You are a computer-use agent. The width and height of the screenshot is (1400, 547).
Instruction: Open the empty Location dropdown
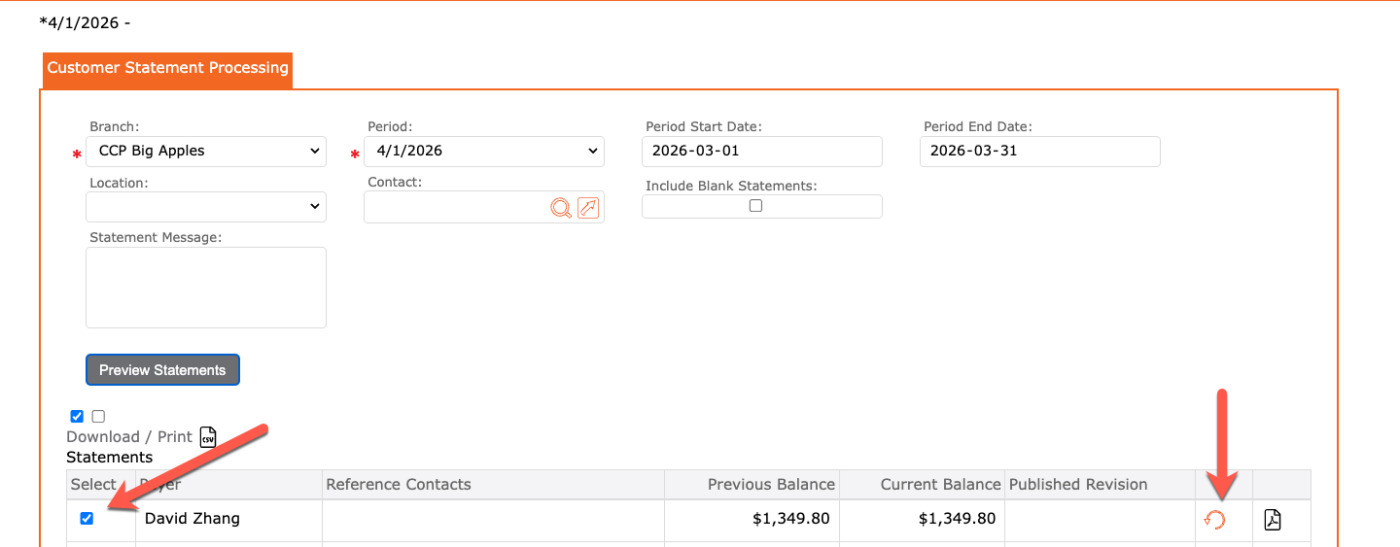[x=206, y=206]
